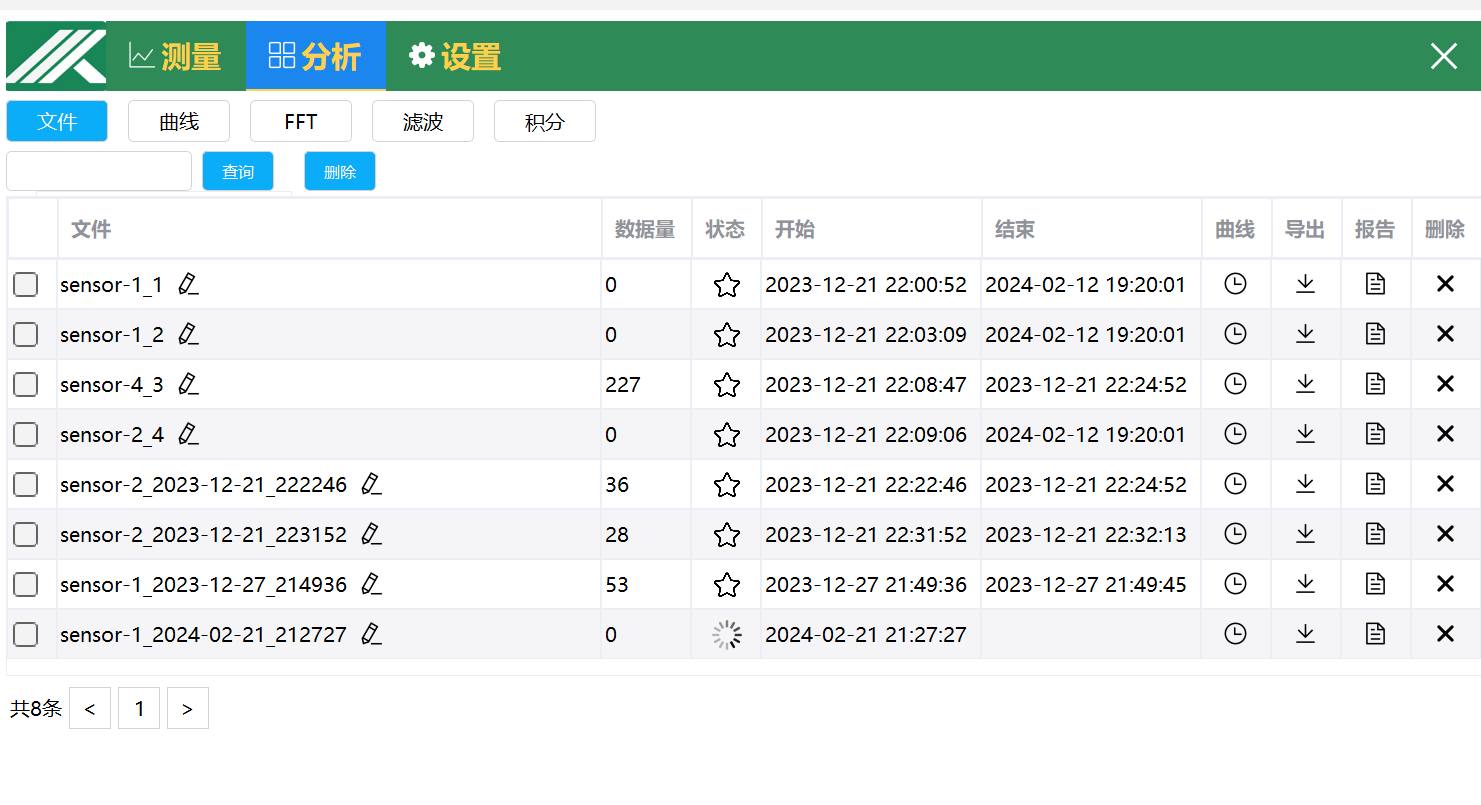Open the 积分 integration sub-tab

[545, 121]
